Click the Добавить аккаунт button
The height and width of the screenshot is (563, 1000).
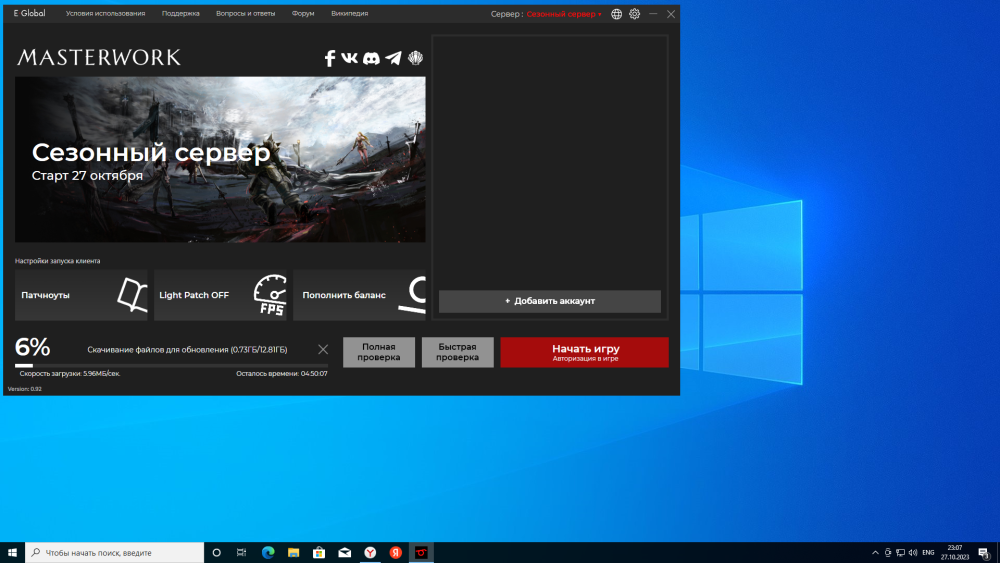550,301
